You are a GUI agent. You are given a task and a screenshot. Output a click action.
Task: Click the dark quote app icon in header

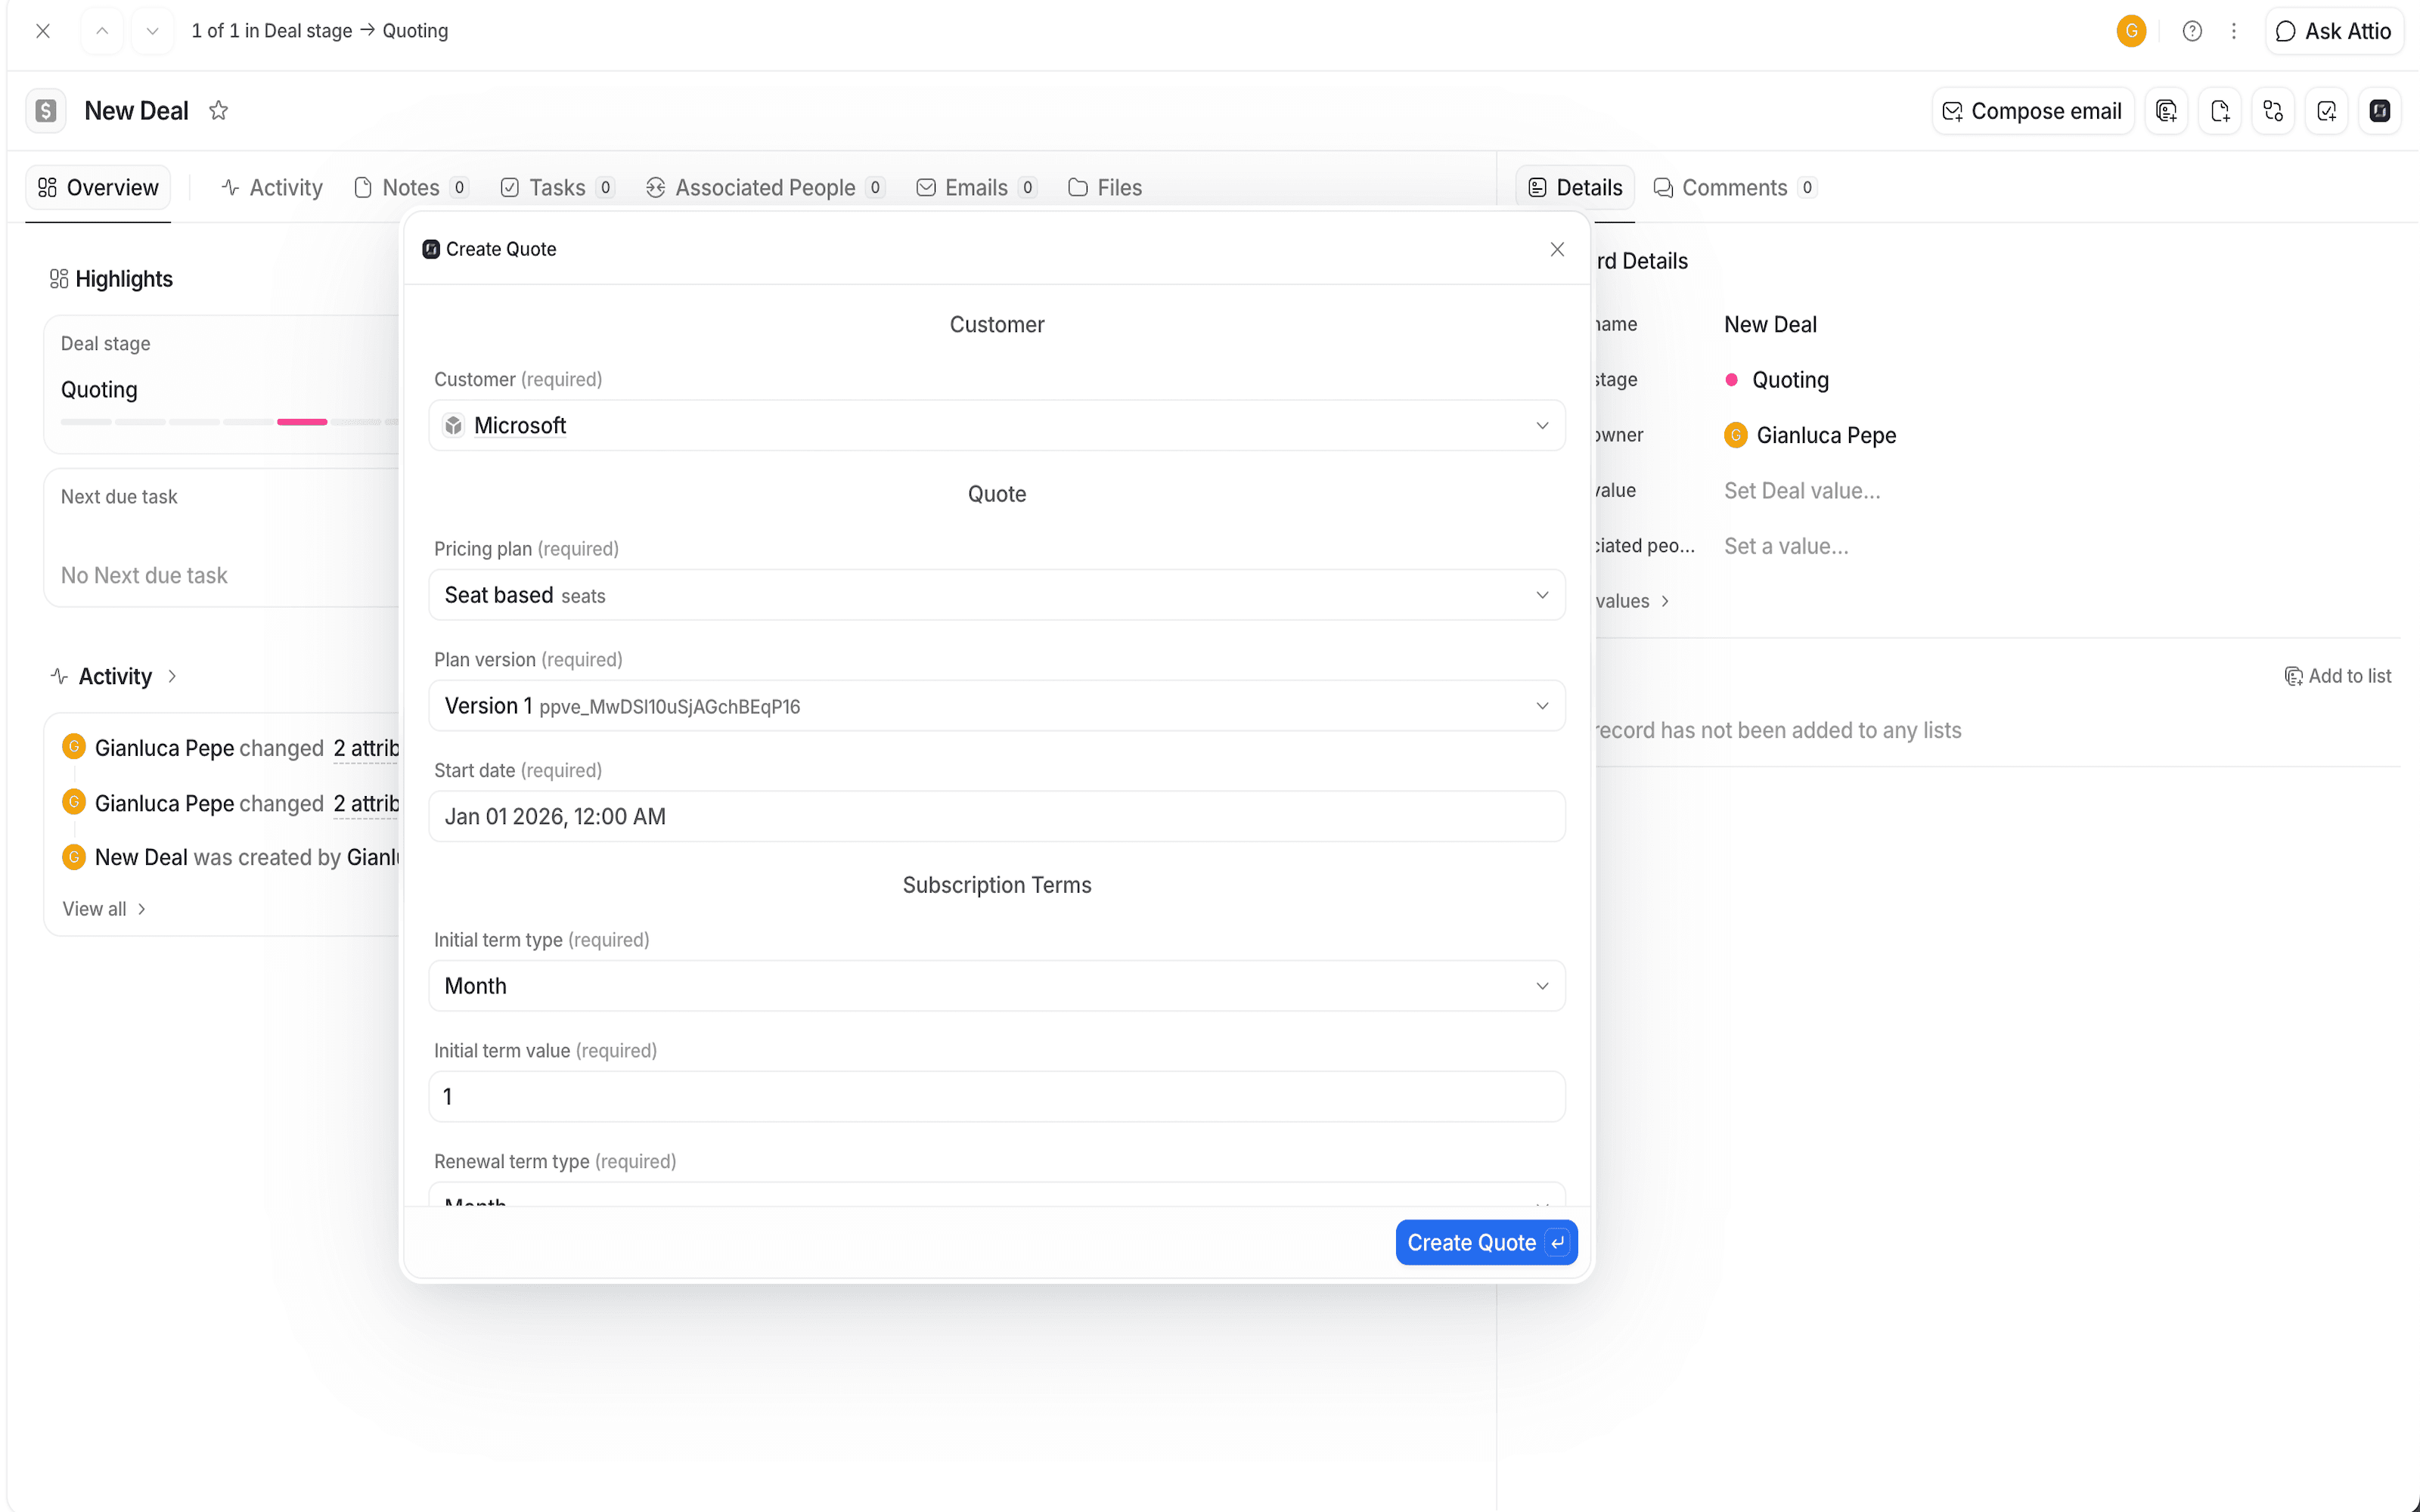(x=2380, y=111)
